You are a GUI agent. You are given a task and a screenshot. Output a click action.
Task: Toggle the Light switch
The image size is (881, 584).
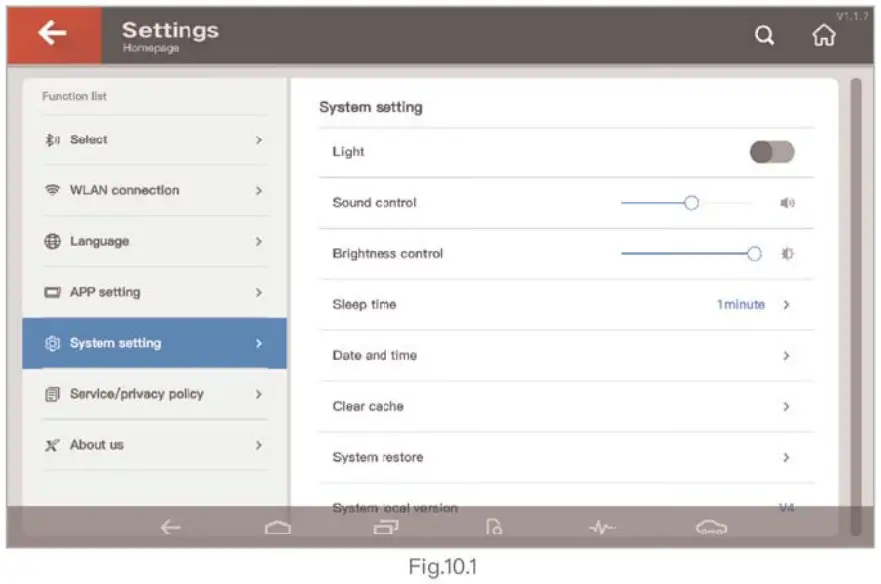click(771, 152)
